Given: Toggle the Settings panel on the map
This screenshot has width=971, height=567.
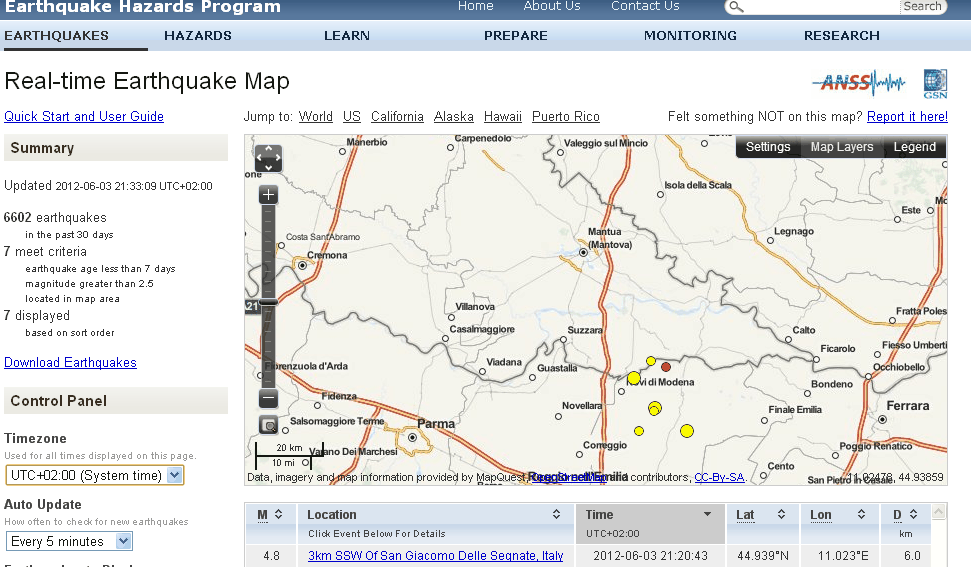Looking at the screenshot, I should tap(768, 147).
